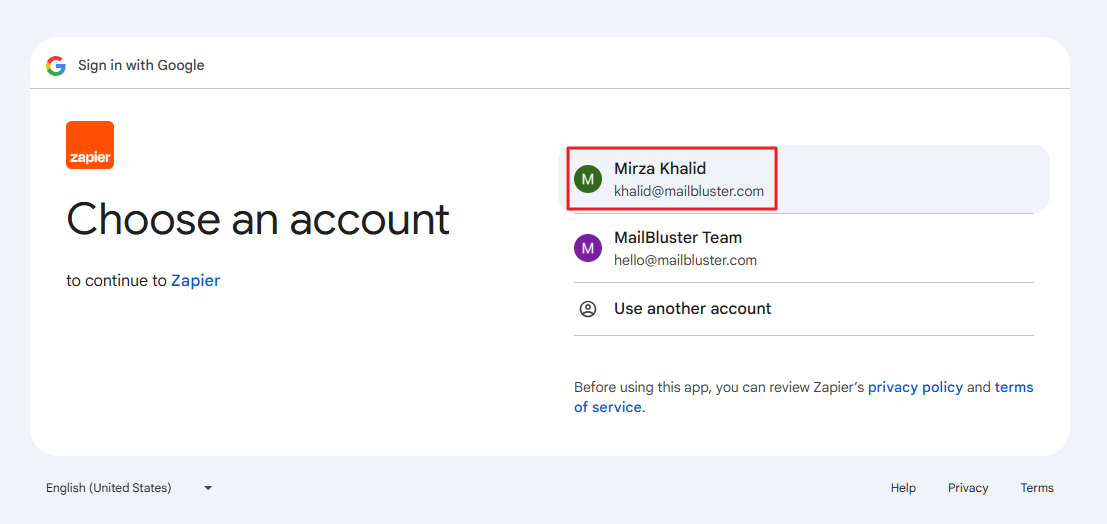Click the Use another account text
1107x524 pixels.
pos(692,309)
